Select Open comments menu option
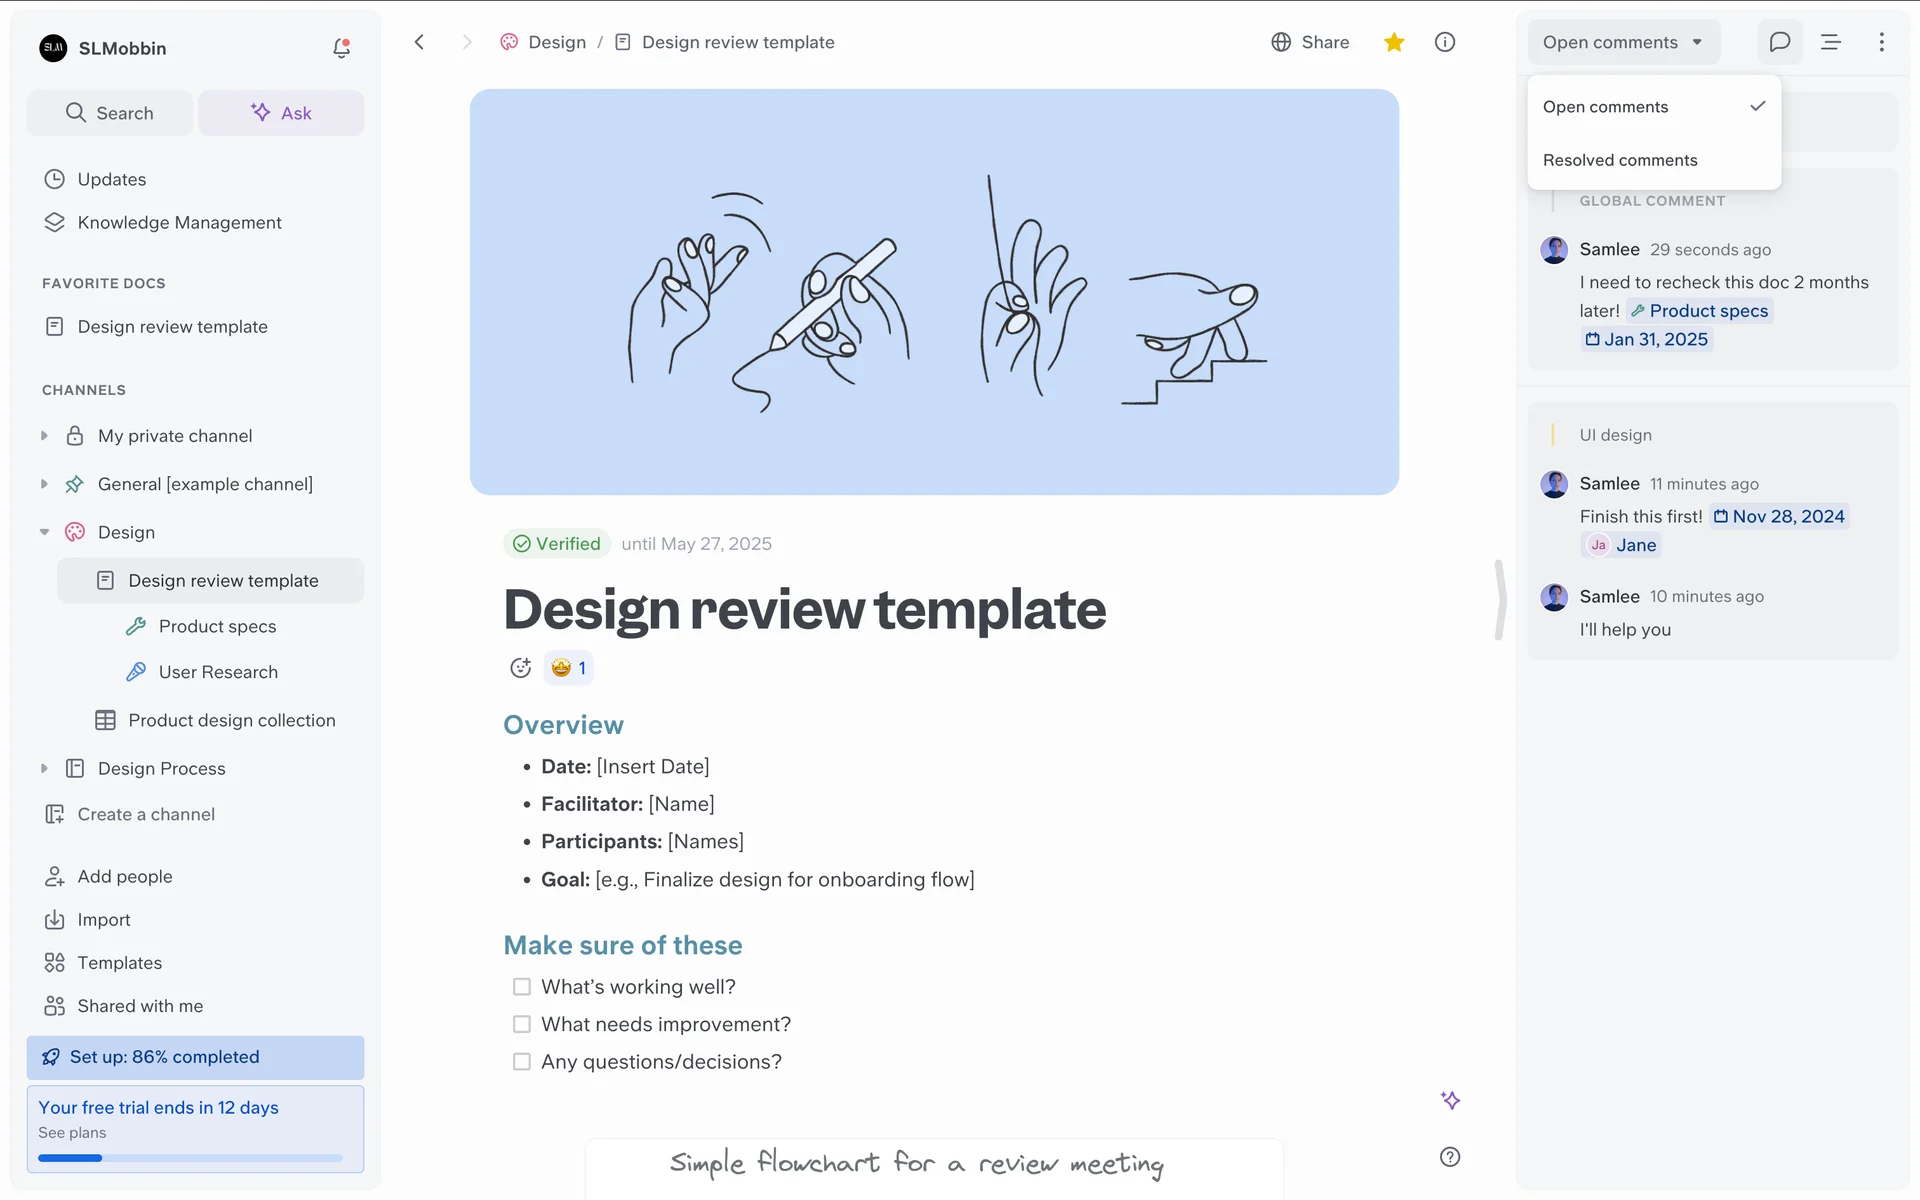This screenshot has width=1920, height=1200. [1605, 107]
